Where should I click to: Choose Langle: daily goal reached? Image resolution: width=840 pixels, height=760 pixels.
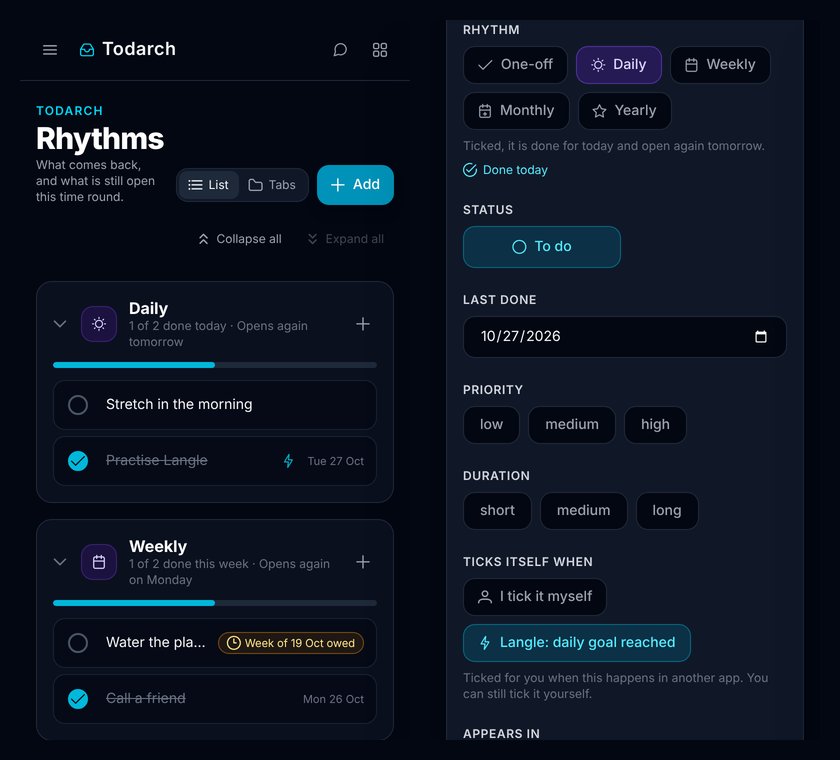point(577,643)
